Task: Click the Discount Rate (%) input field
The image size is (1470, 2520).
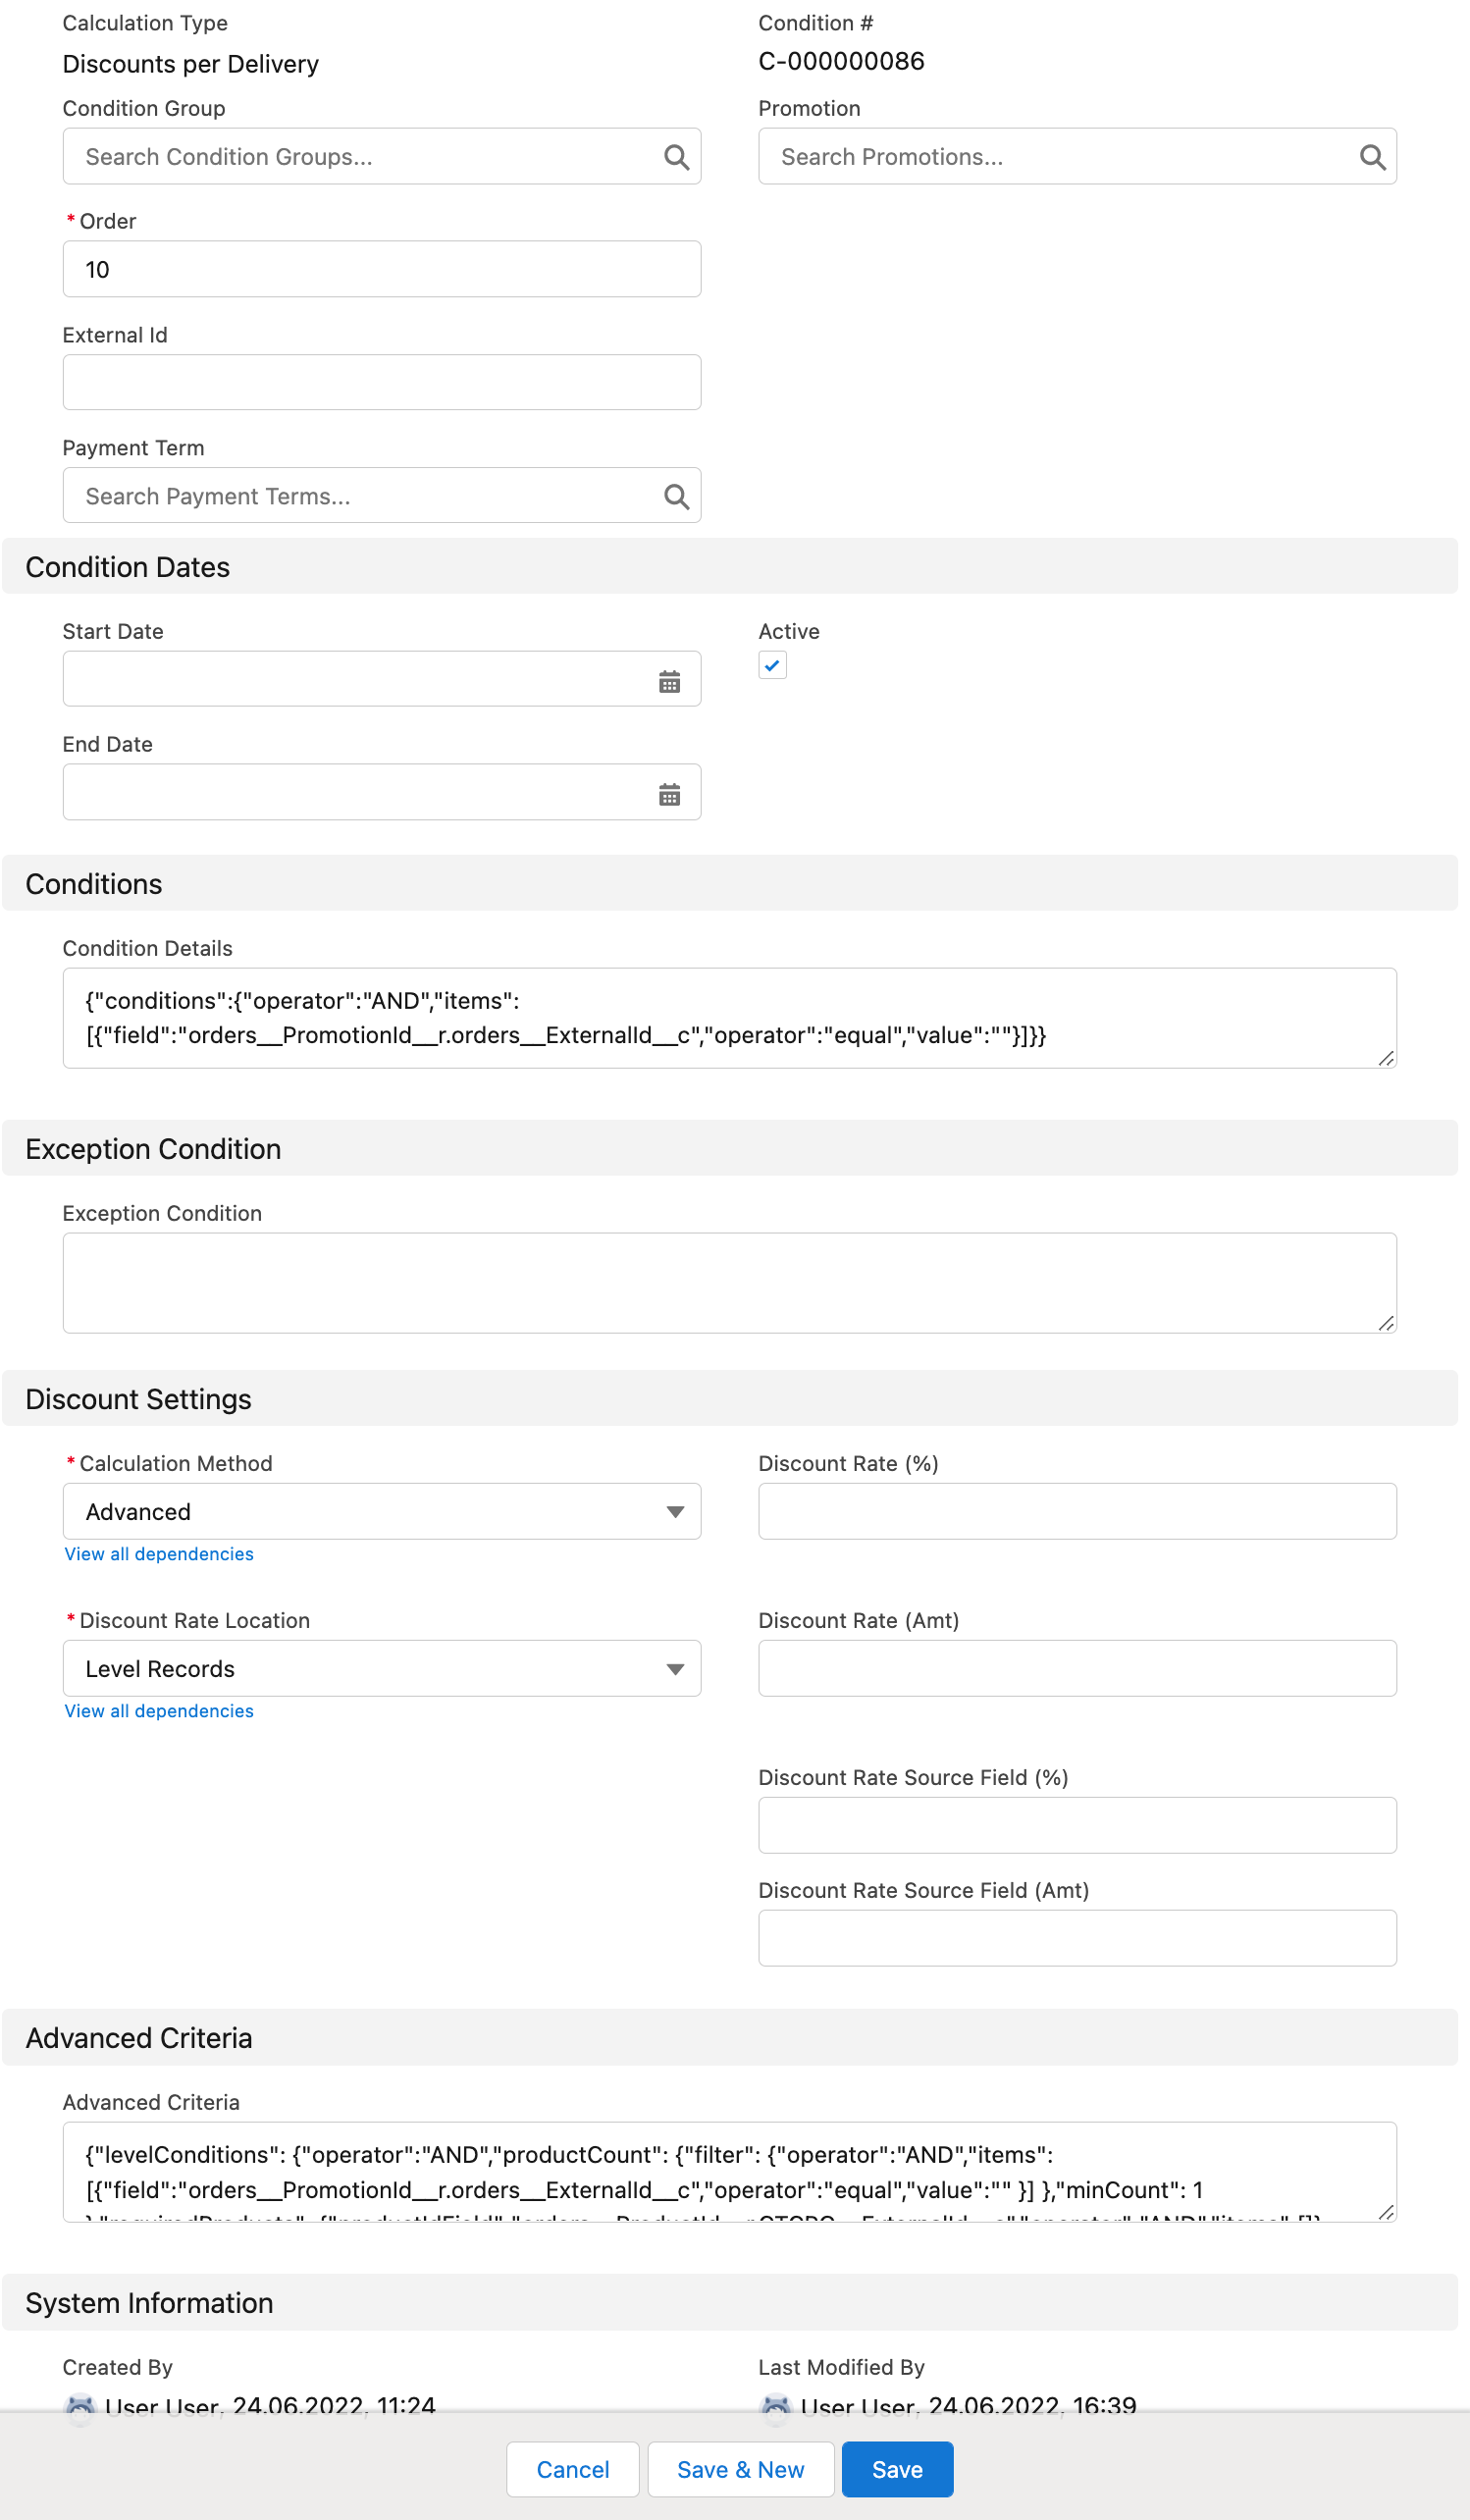Action: tap(1077, 1511)
